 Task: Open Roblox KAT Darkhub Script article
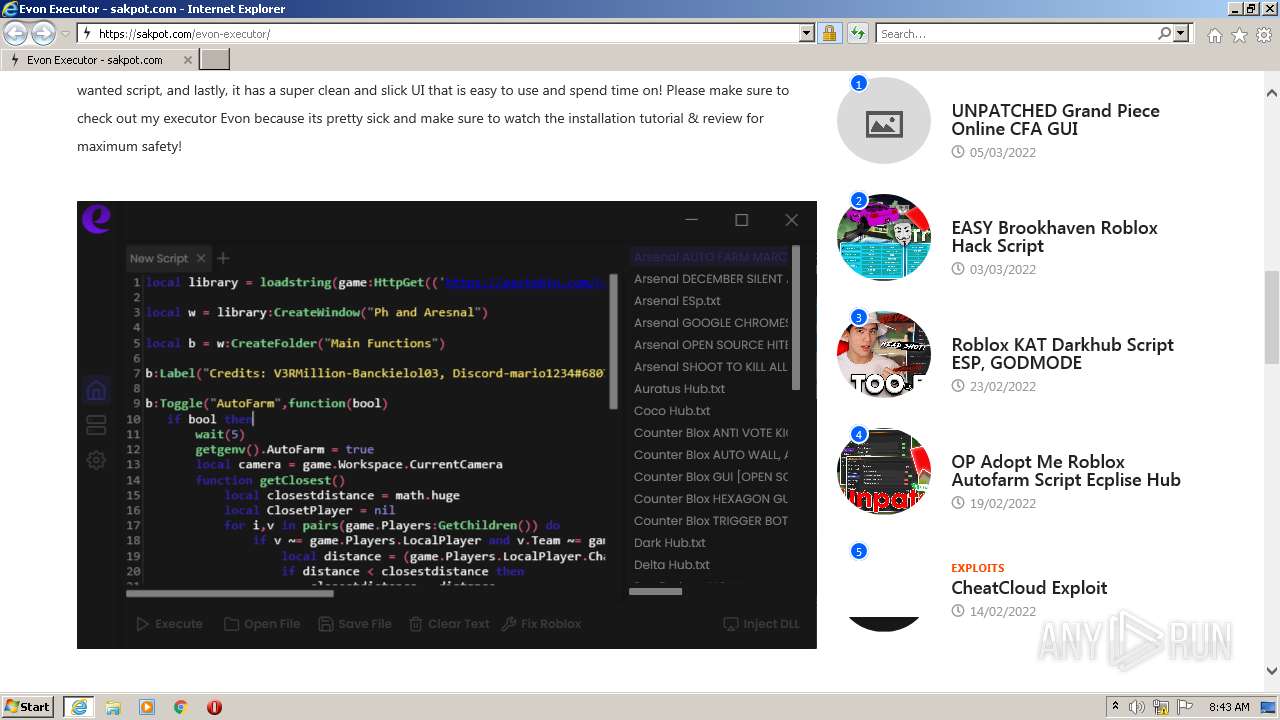(x=1062, y=353)
